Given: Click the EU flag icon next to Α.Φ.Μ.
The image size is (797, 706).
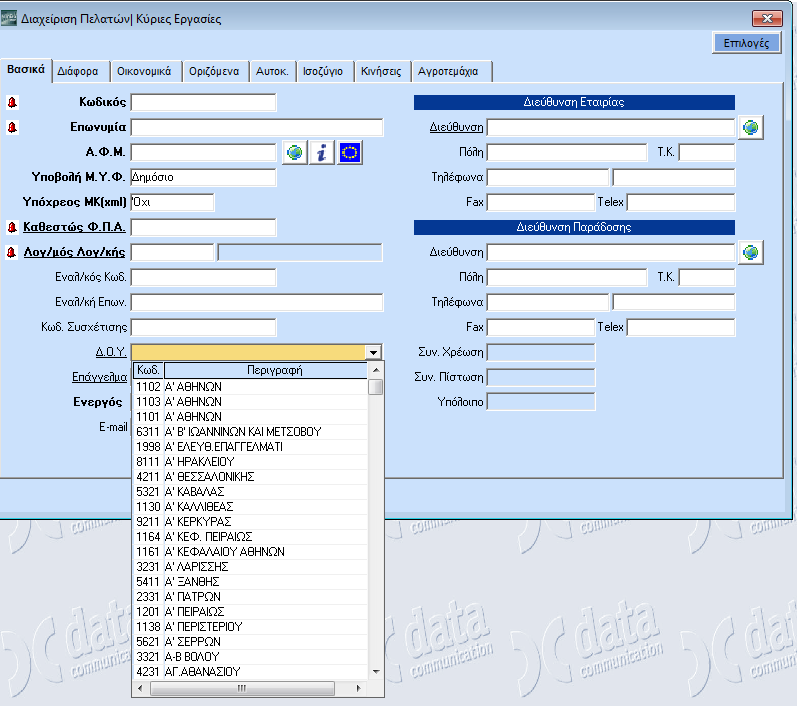Looking at the screenshot, I should pyautogui.click(x=350, y=152).
